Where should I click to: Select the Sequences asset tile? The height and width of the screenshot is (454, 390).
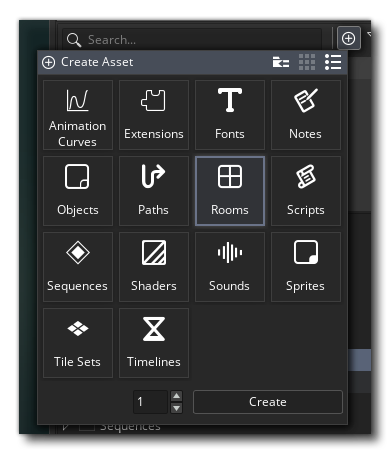tap(78, 267)
